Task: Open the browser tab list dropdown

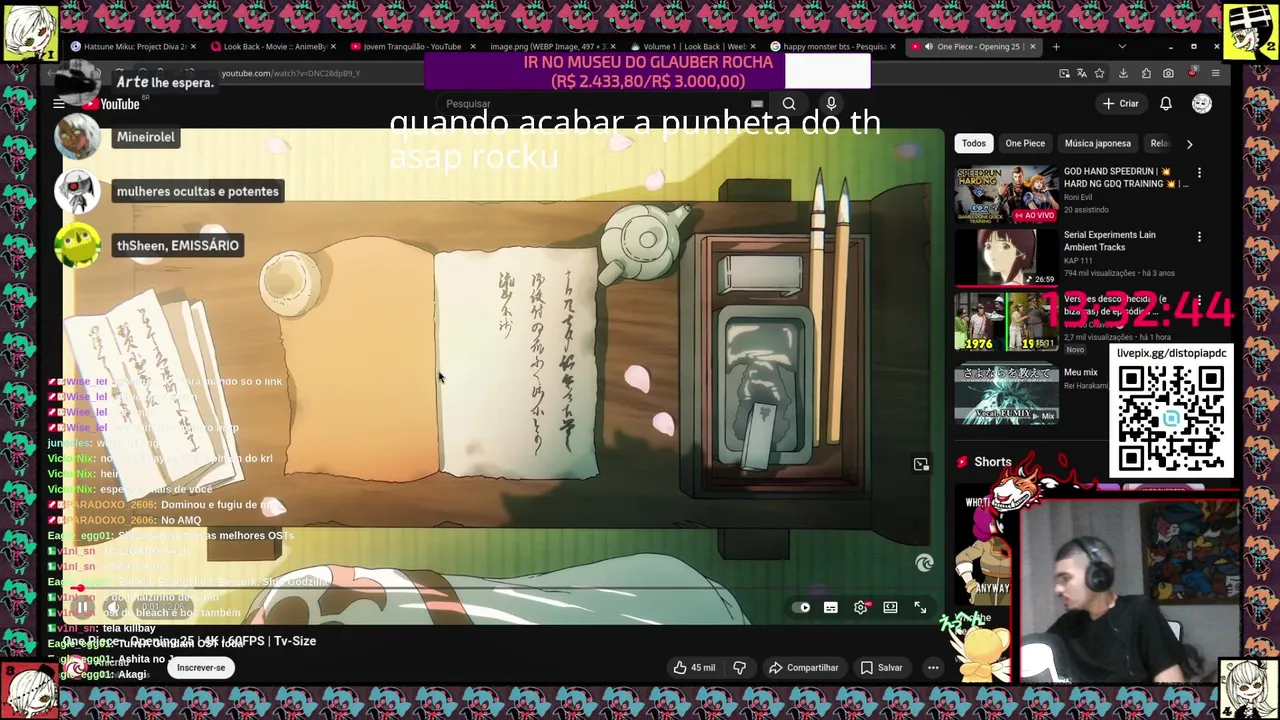Action: (x=1121, y=46)
